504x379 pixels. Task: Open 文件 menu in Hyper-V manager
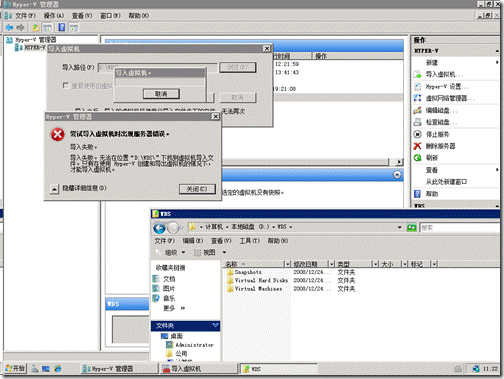pos(25,16)
